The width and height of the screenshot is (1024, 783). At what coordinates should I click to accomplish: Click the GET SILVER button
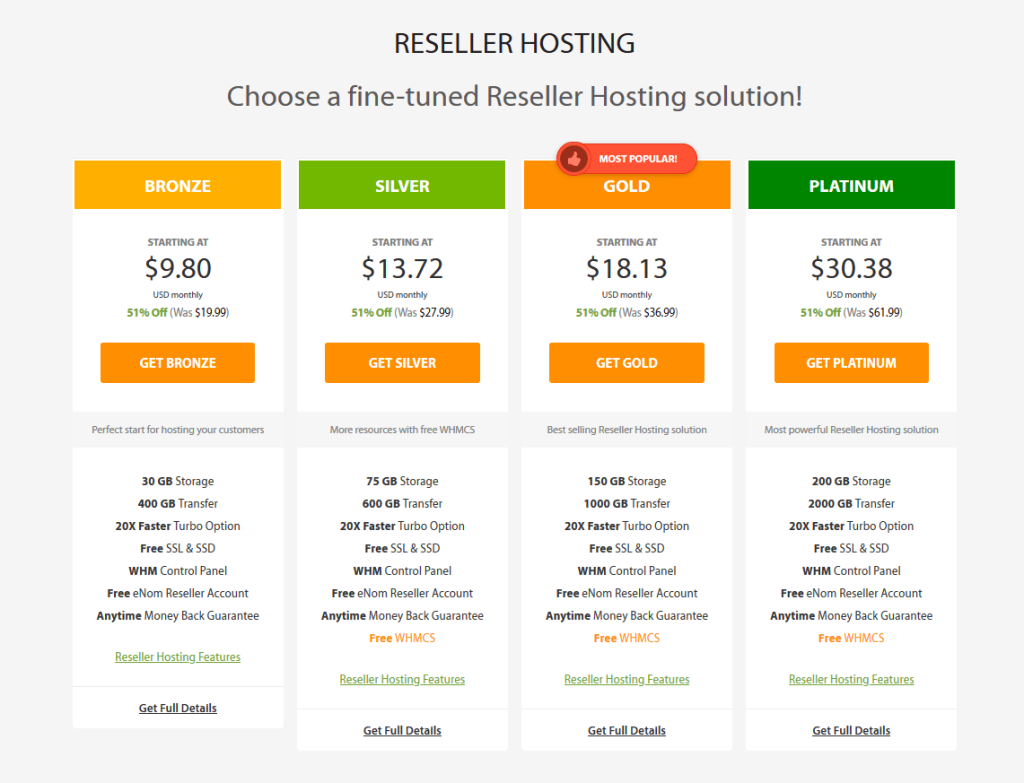pyautogui.click(x=402, y=363)
